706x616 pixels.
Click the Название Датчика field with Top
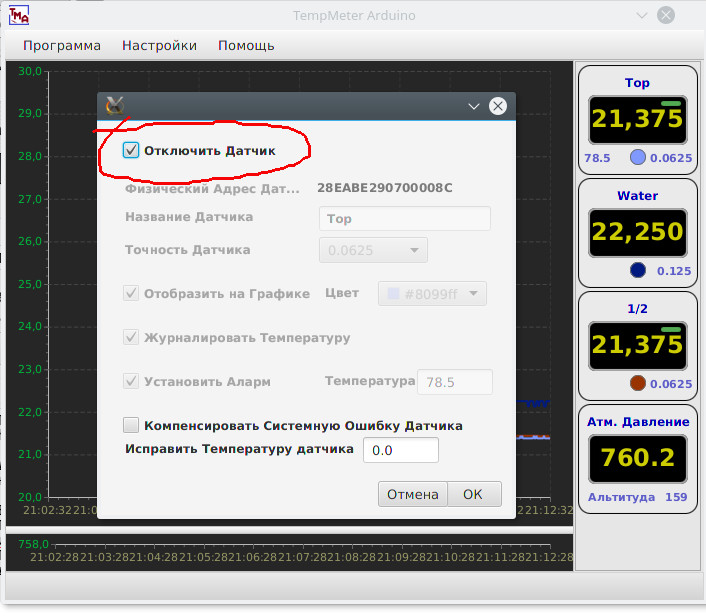point(405,219)
